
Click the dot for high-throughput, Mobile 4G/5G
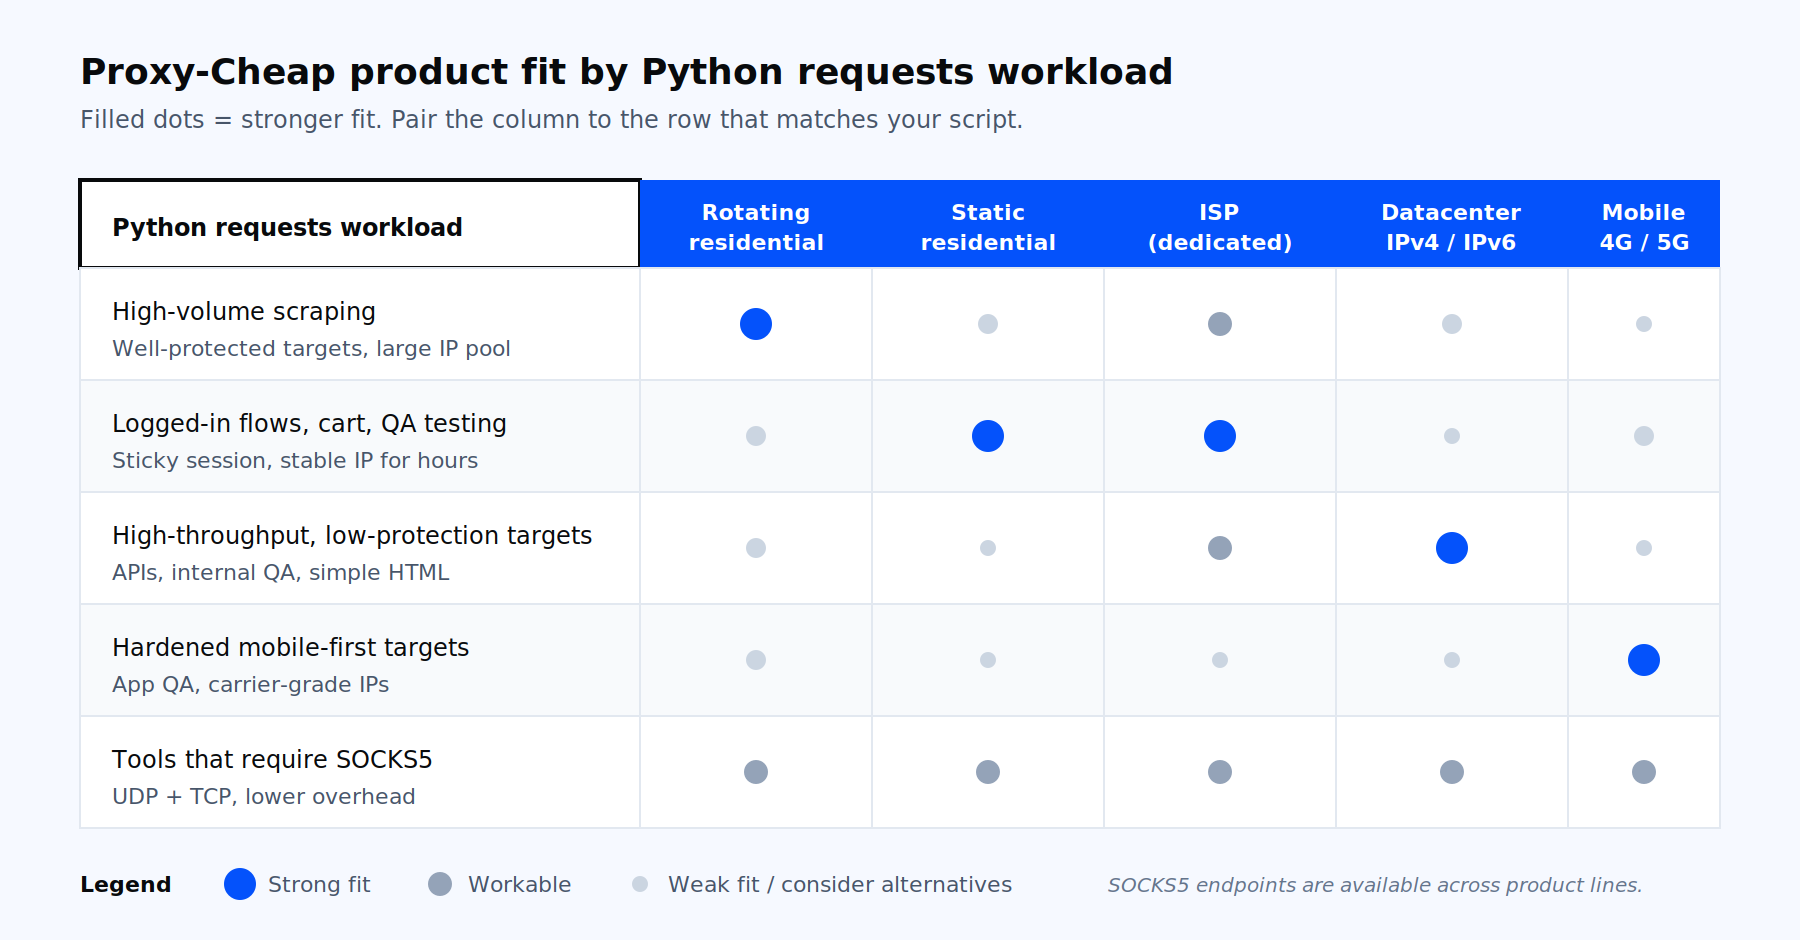point(1644,548)
